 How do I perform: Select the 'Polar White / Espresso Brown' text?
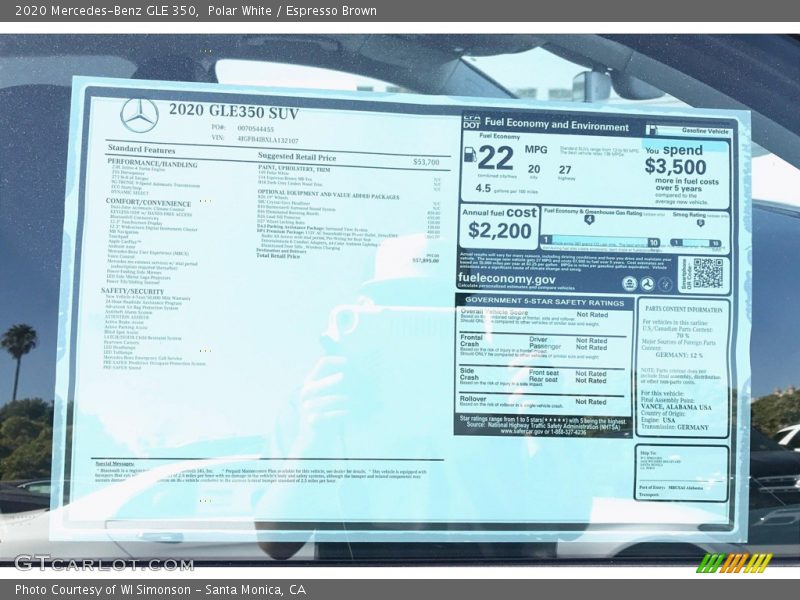tap(292, 10)
